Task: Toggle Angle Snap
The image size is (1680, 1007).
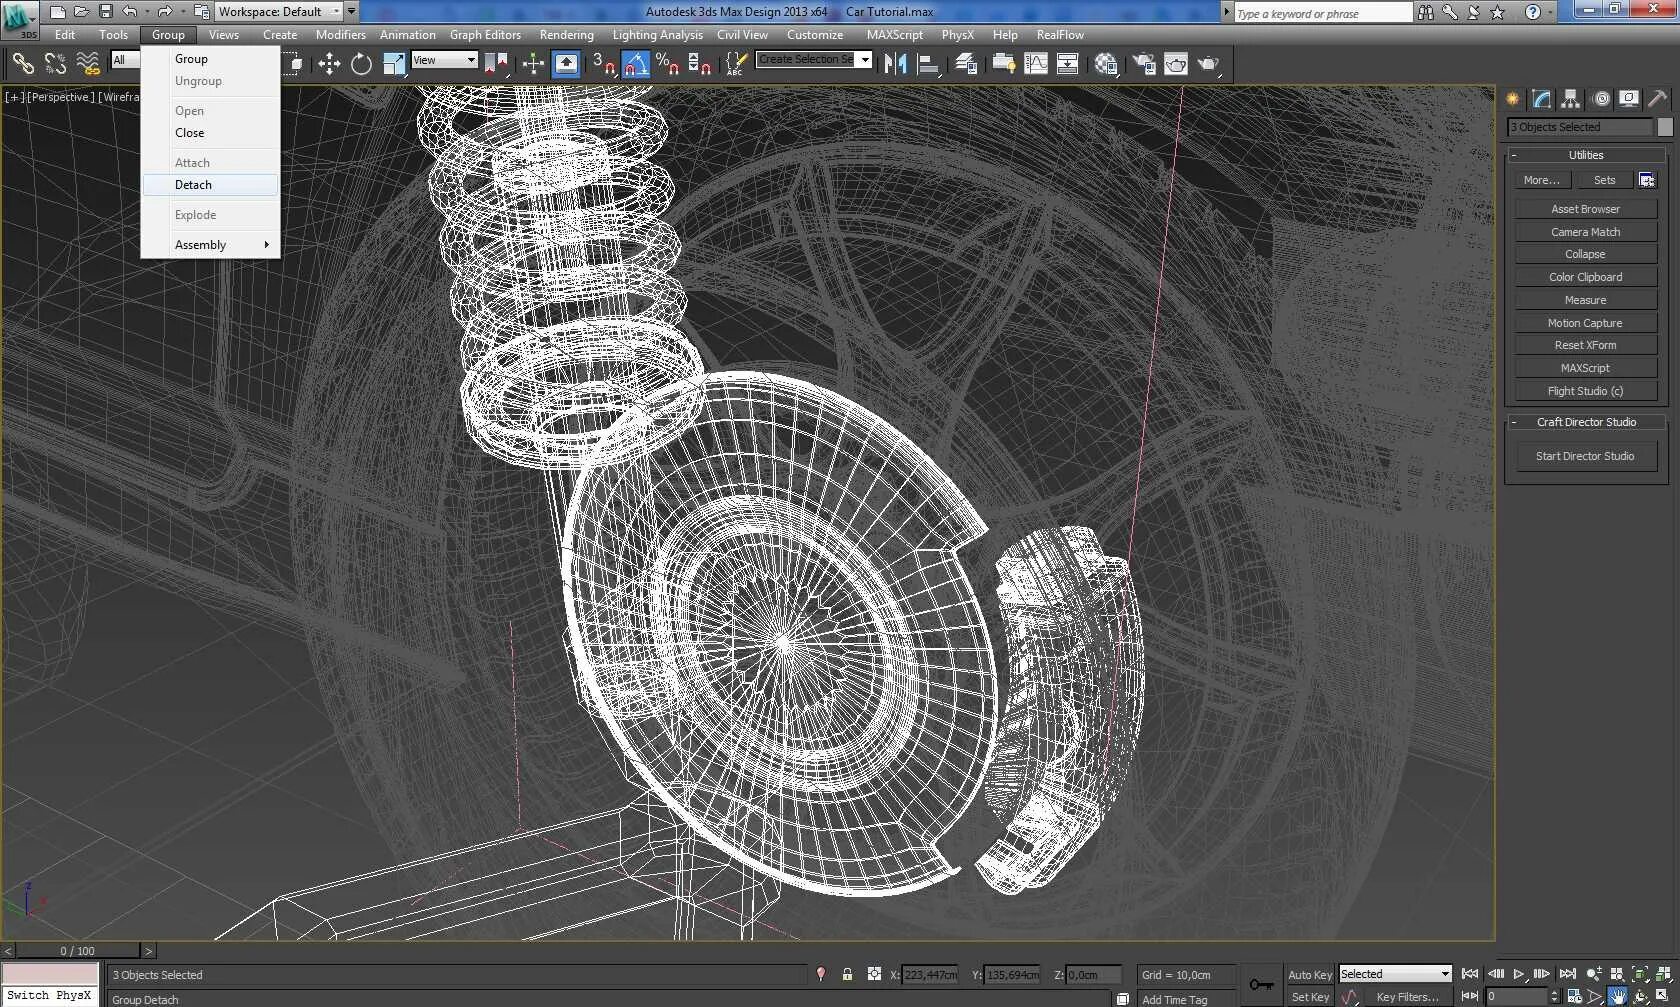Action: pyautogui.click(x=636, y=64)
